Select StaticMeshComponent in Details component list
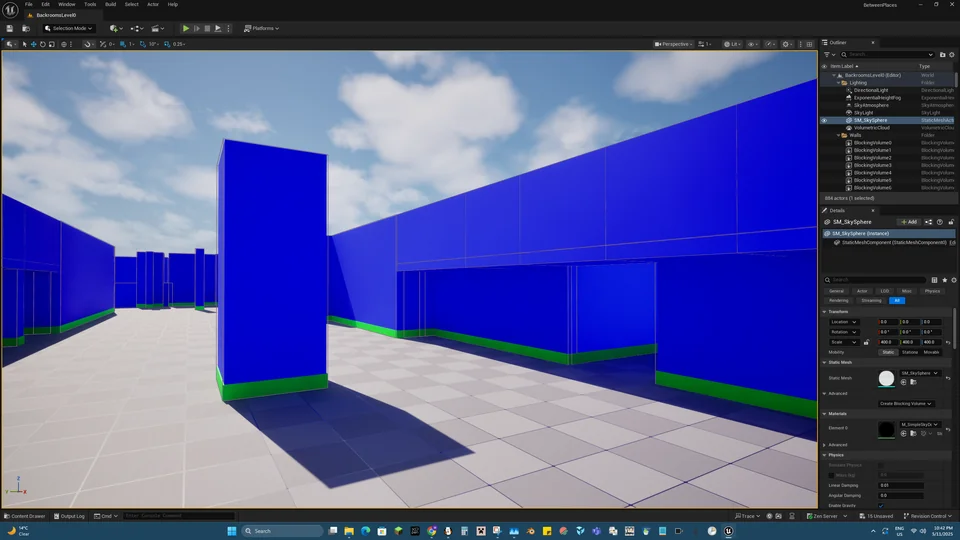 [894, 242]
